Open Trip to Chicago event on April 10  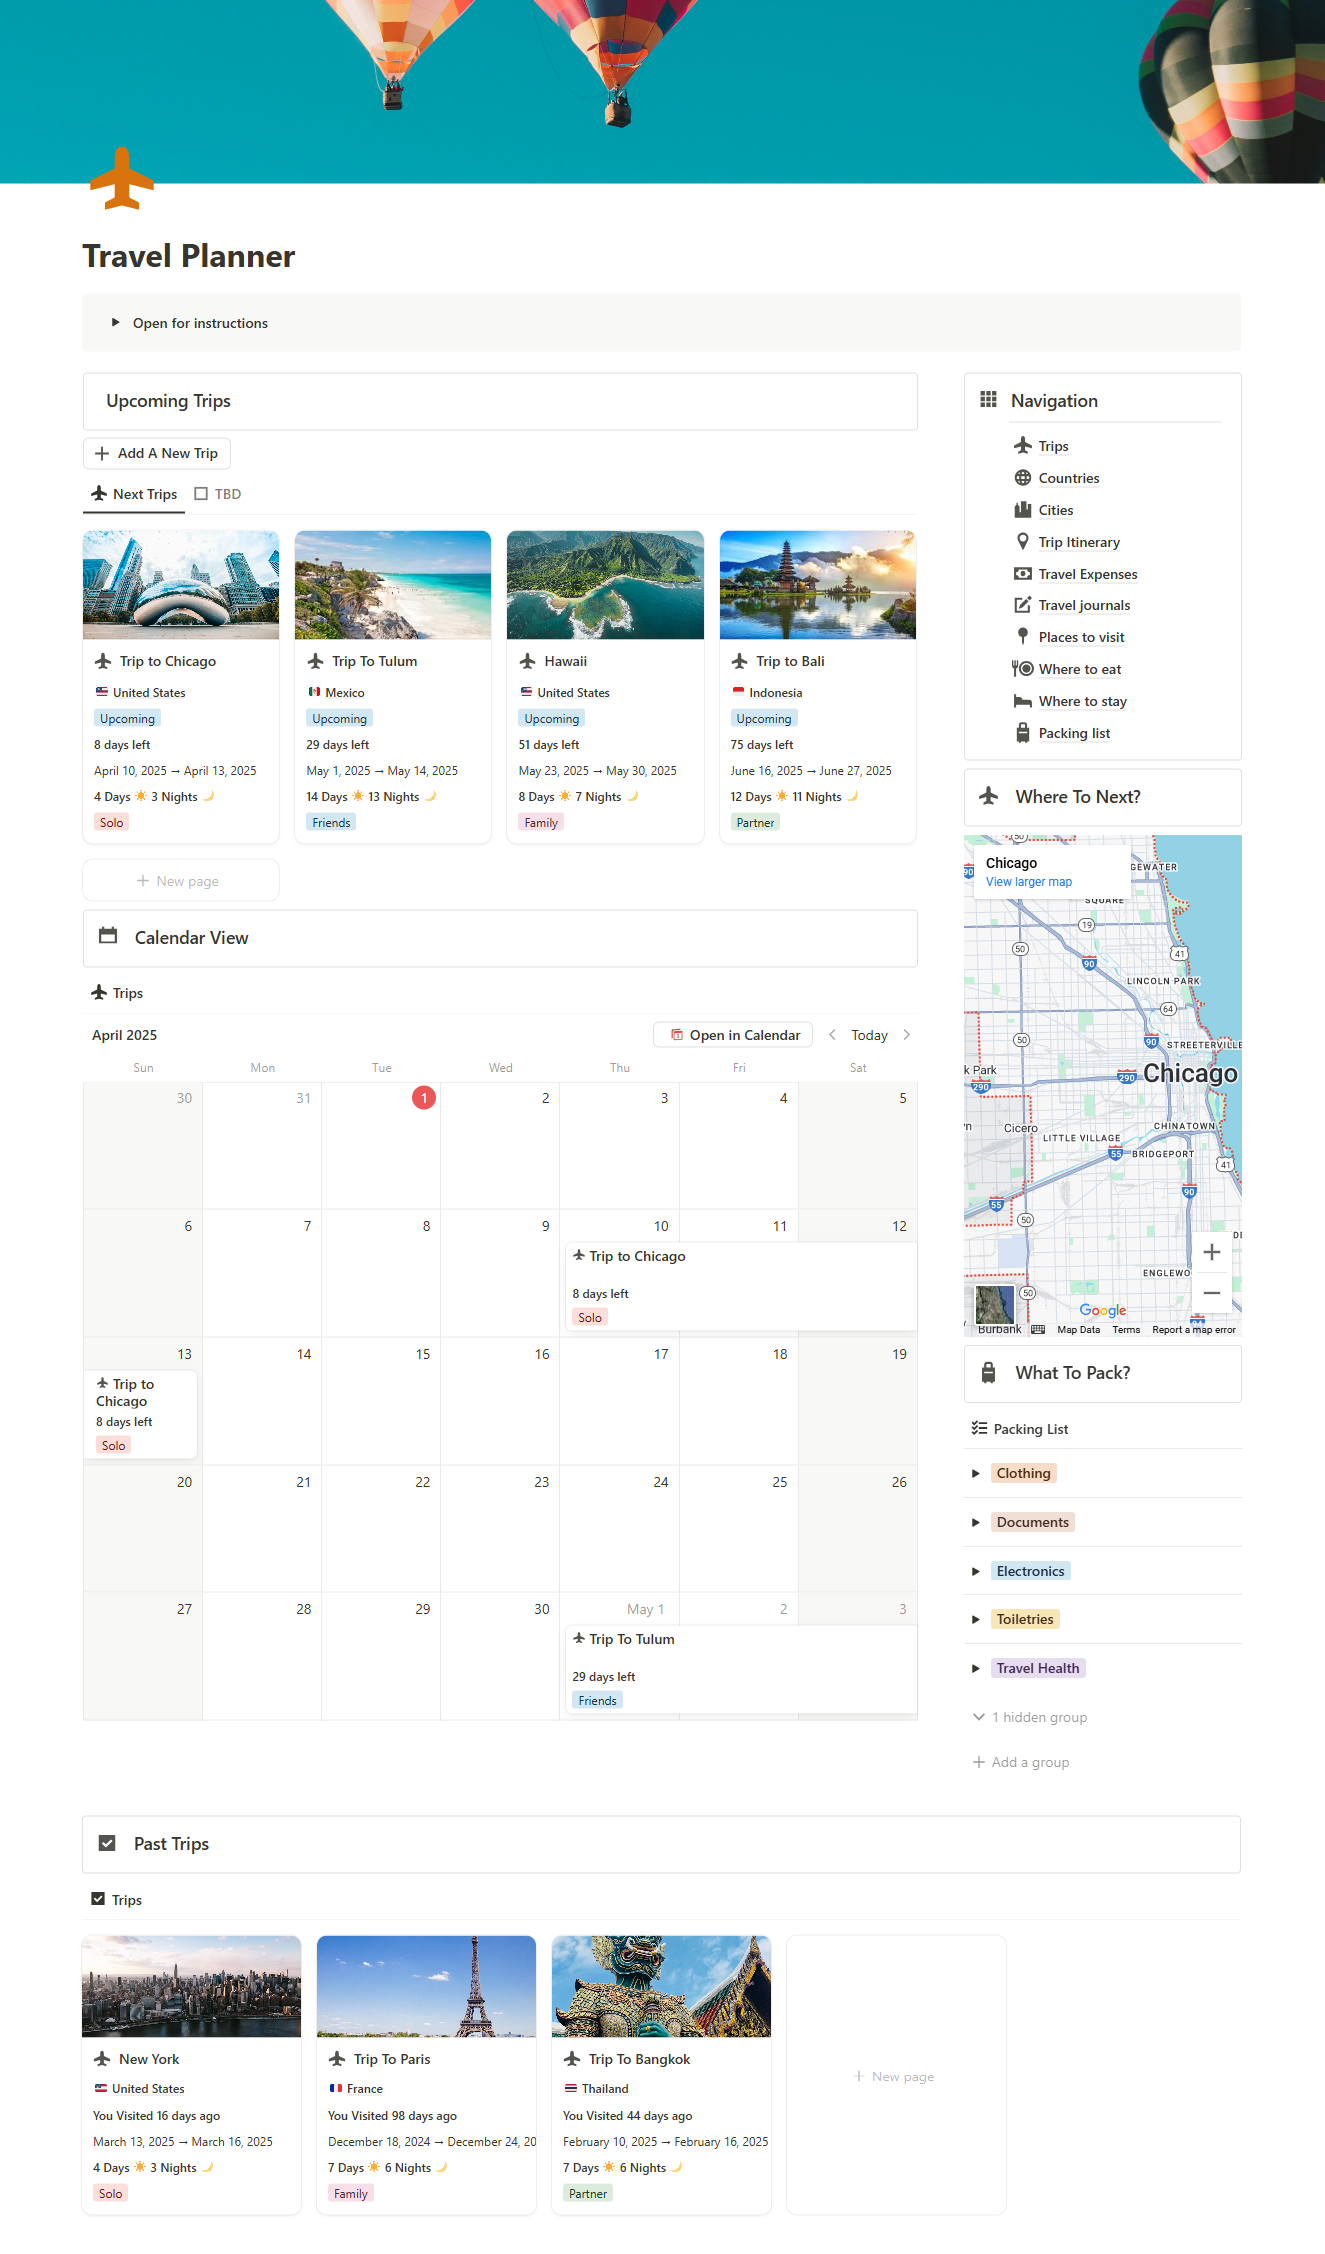pos(741,1286)
